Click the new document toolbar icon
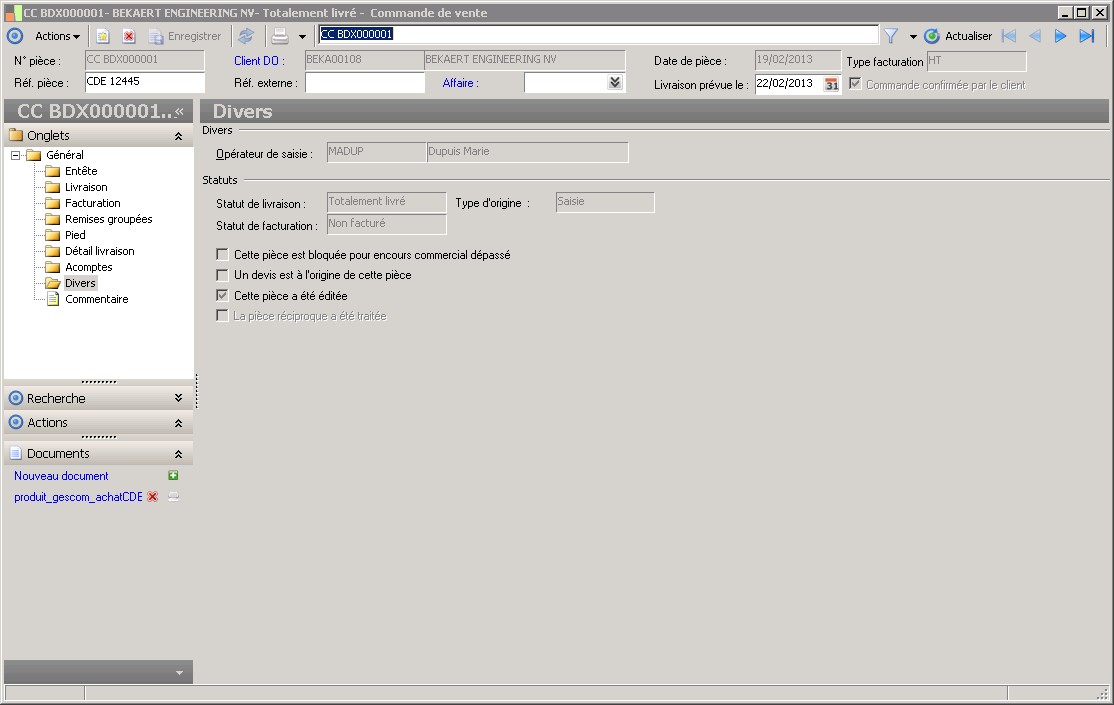Screen dimensions: 1114x705 point(103,36)
